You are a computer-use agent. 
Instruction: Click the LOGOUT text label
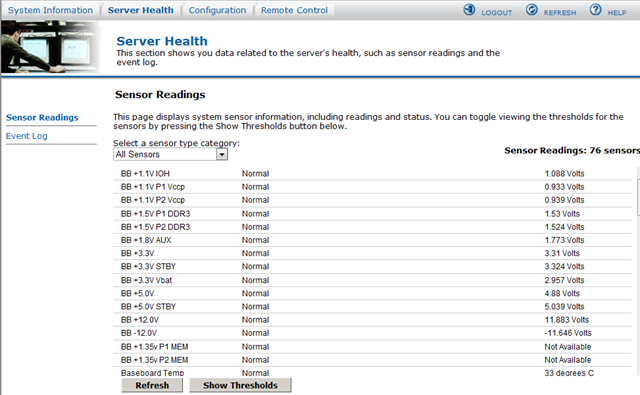pos(497,13)
